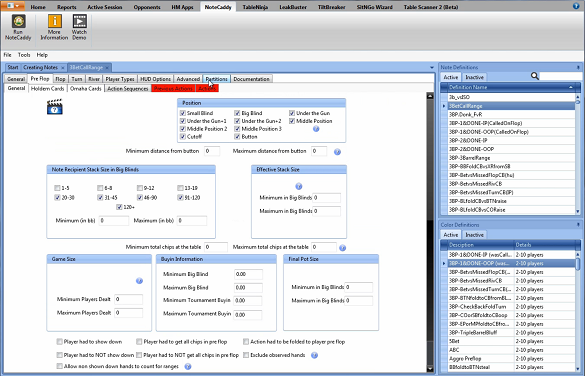Show Inactive note definitions

coord(475,77)
